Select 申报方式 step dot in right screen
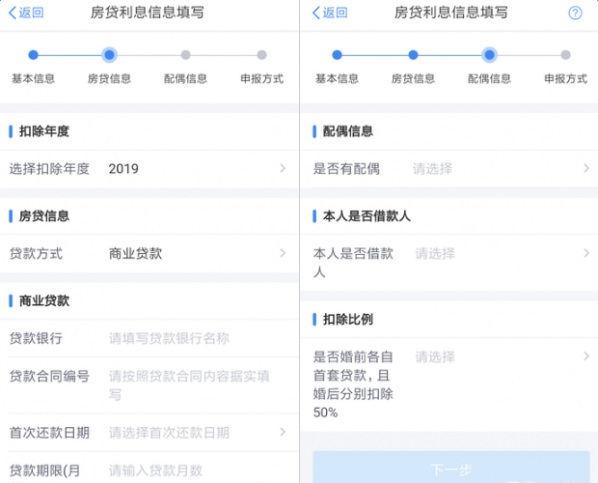598x483 pixels. (x=566, y=55)
